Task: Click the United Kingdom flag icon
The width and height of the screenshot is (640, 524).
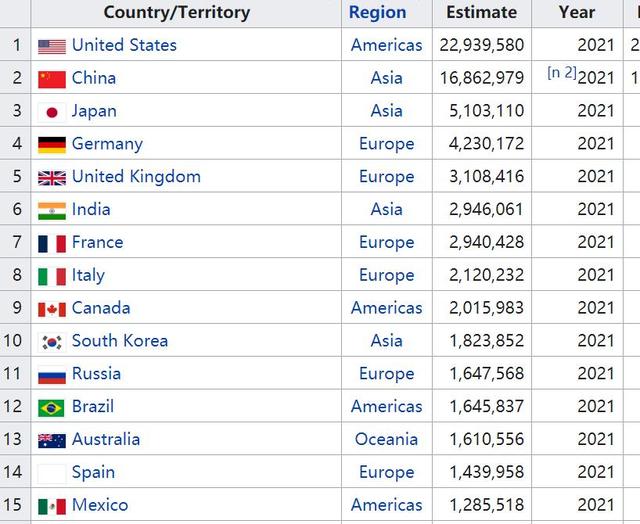Action: (x=52, y=178)
